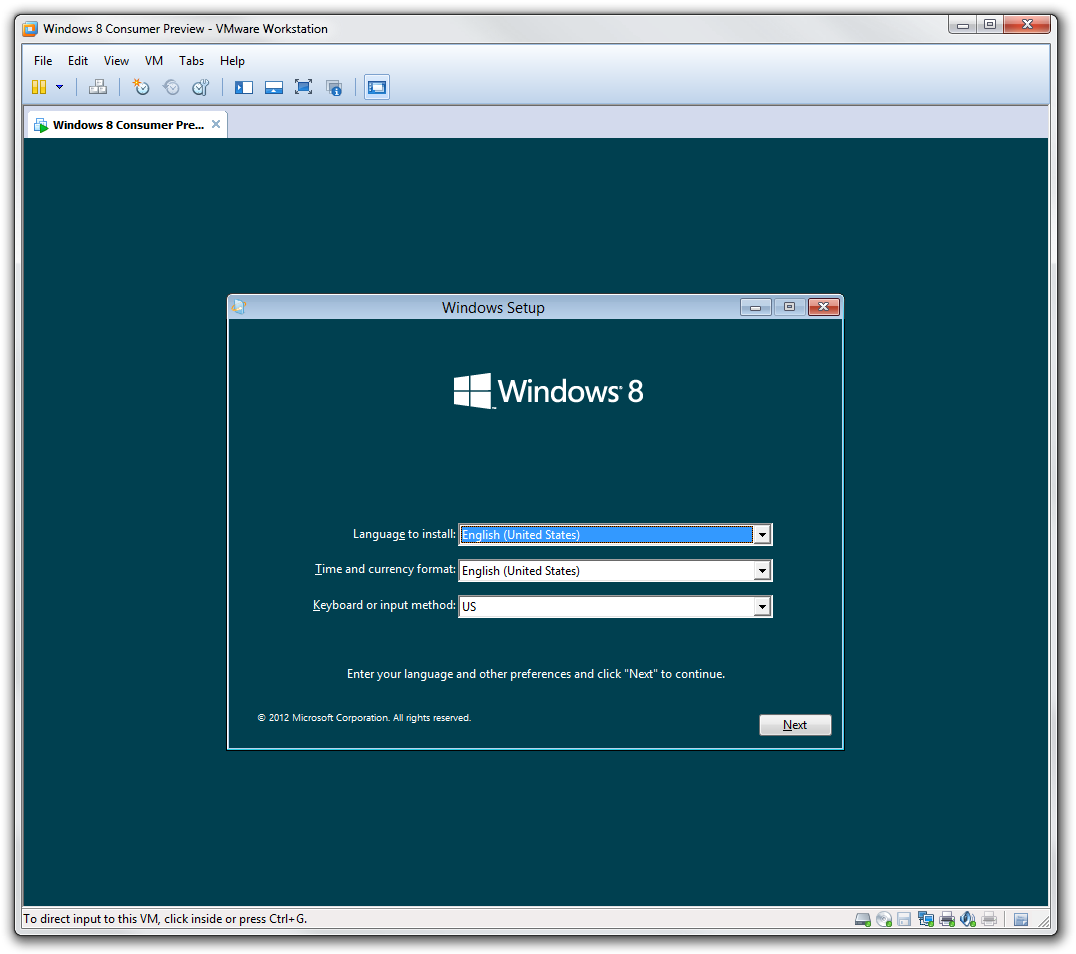The height and width of the screenshot is (954, 1076).
Task: Revert VM to snapshot icon
Action: click(x=171, y=87)
